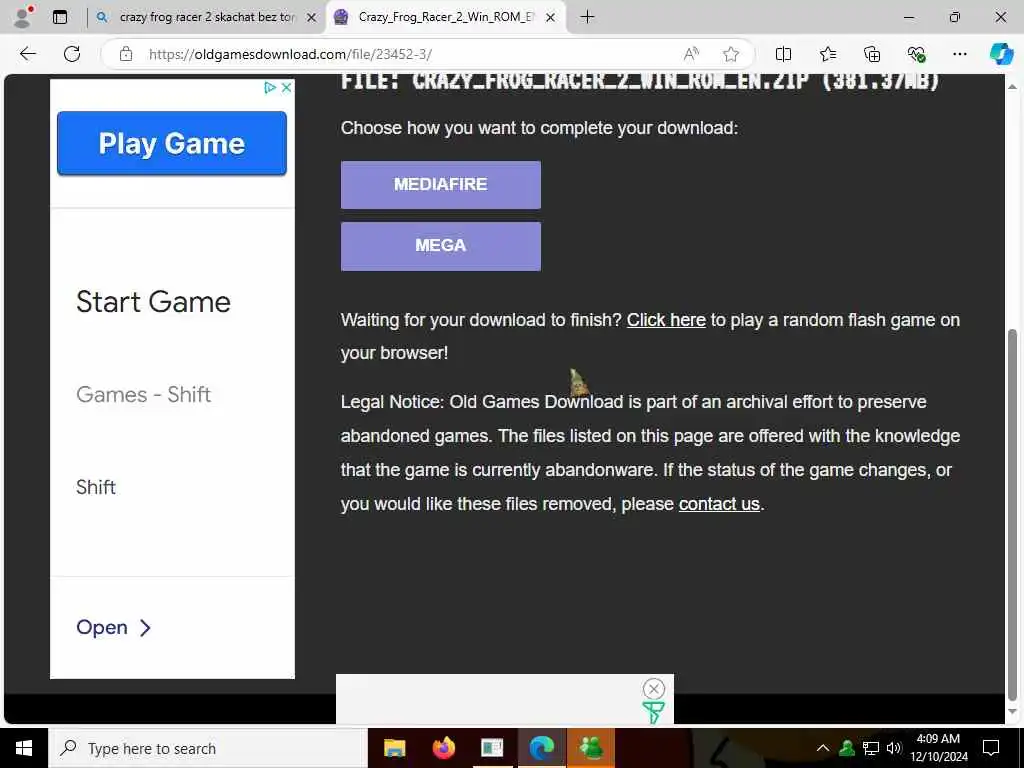
Task: Open the taskbar app beside Firefox
Action: point(492,748)
